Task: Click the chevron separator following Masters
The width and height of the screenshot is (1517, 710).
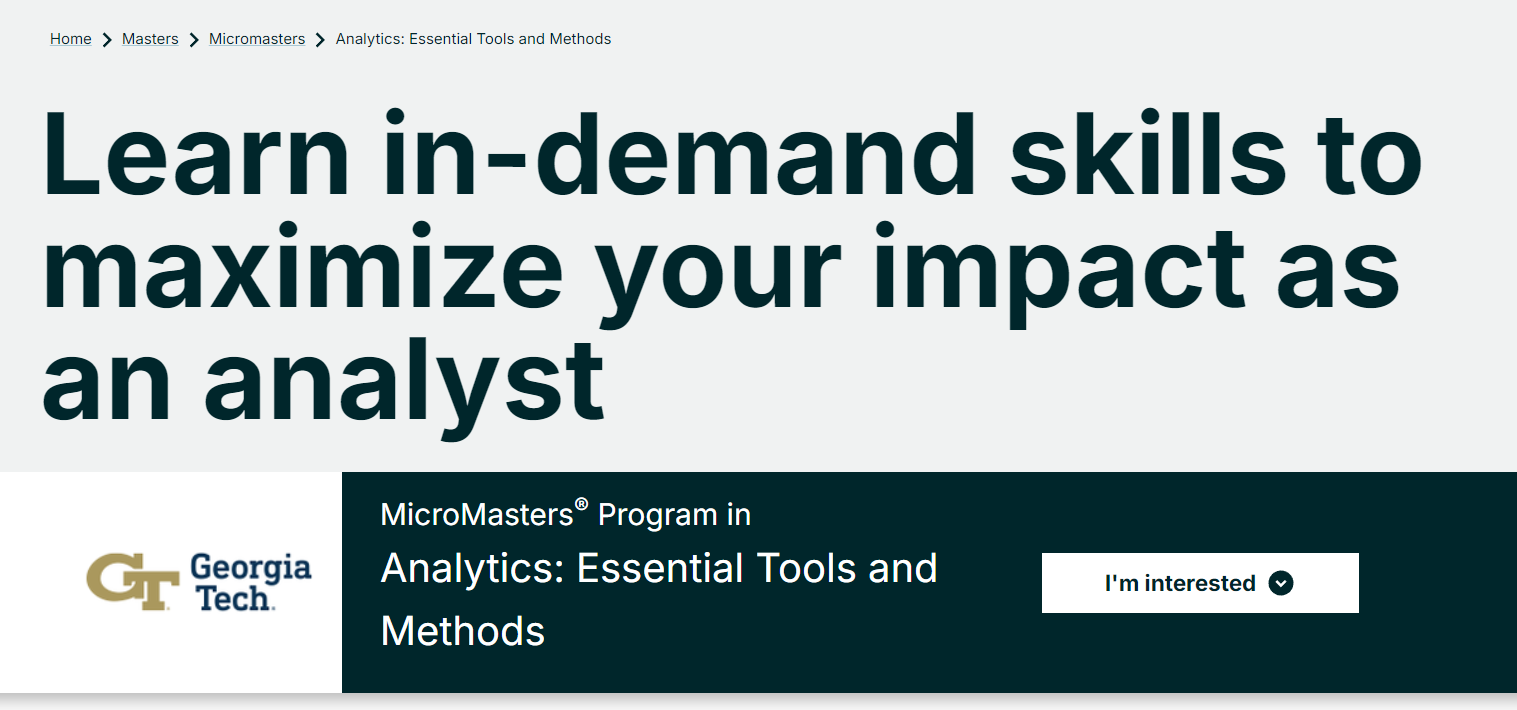Action: pyautogui.click(x=193, y=38)
